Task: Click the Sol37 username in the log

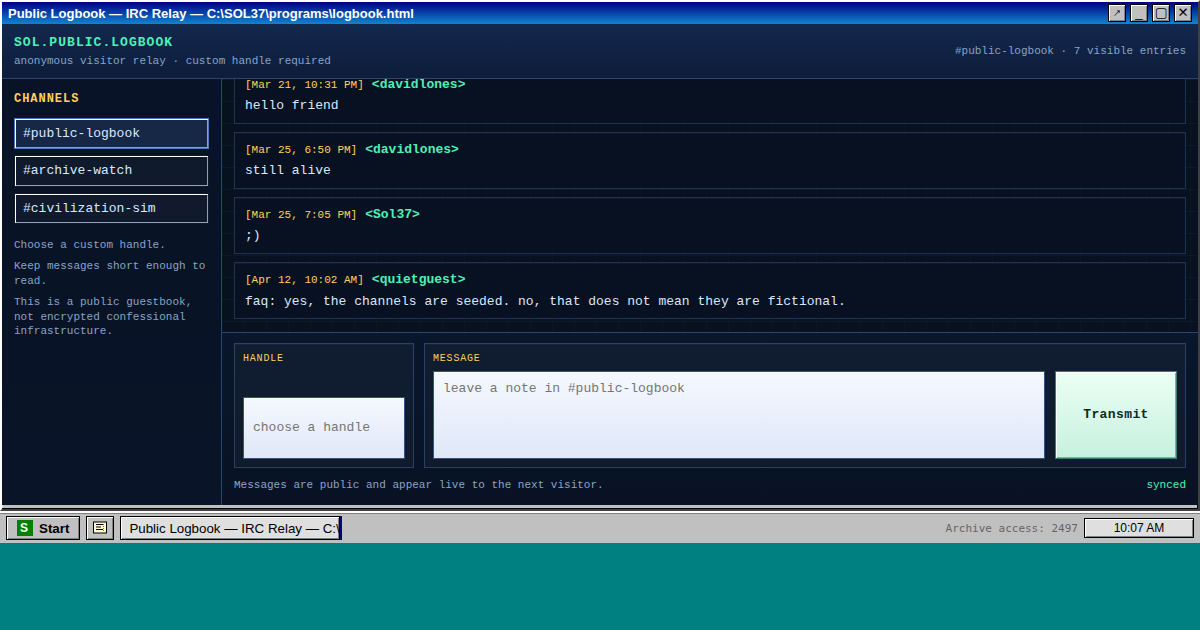Action: (392, 214)
